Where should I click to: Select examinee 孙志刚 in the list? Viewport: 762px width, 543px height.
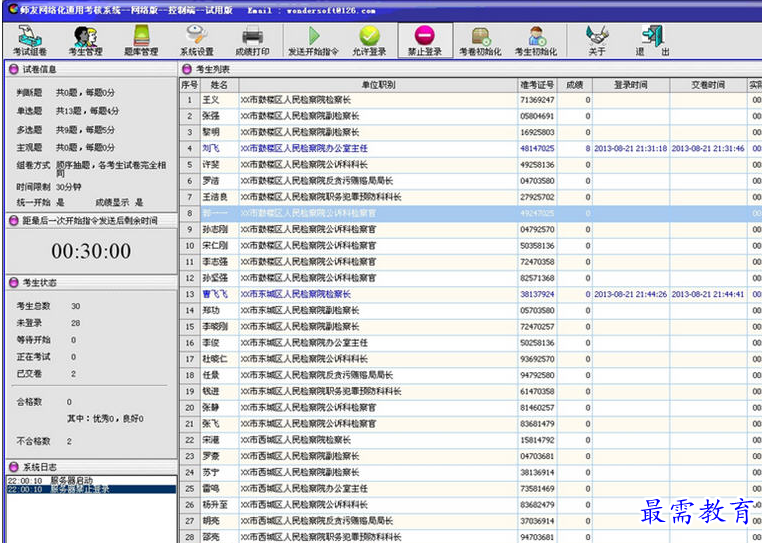[x=215, y=229]
